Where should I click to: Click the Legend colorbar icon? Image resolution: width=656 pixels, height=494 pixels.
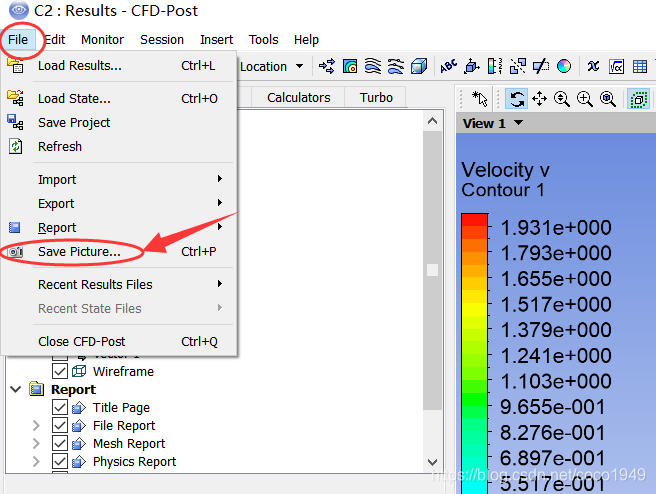[495, 66]
